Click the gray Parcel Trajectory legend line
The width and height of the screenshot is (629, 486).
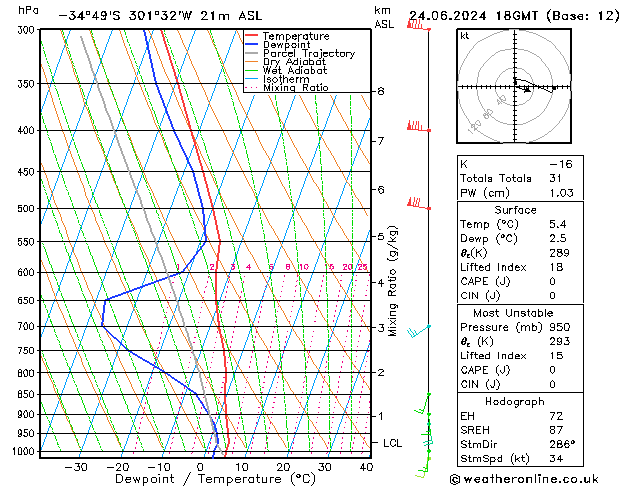[x=252, y=53]
